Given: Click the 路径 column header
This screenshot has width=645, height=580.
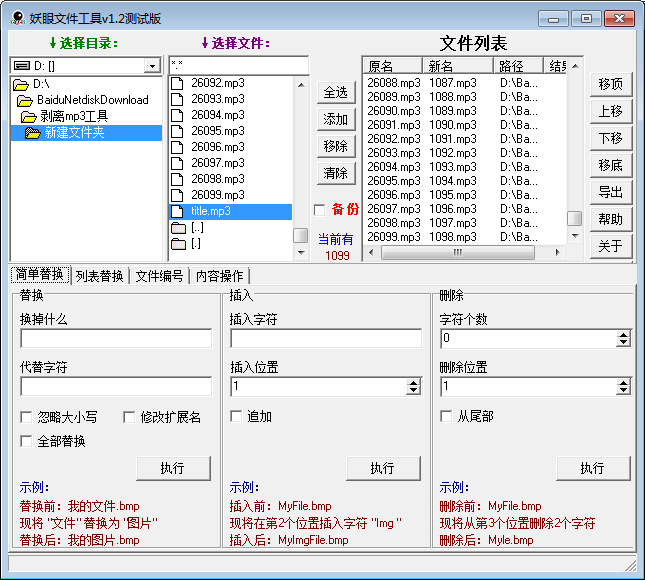Looking at the screenshot, I should pyautogui.click(x=518, y=66).
